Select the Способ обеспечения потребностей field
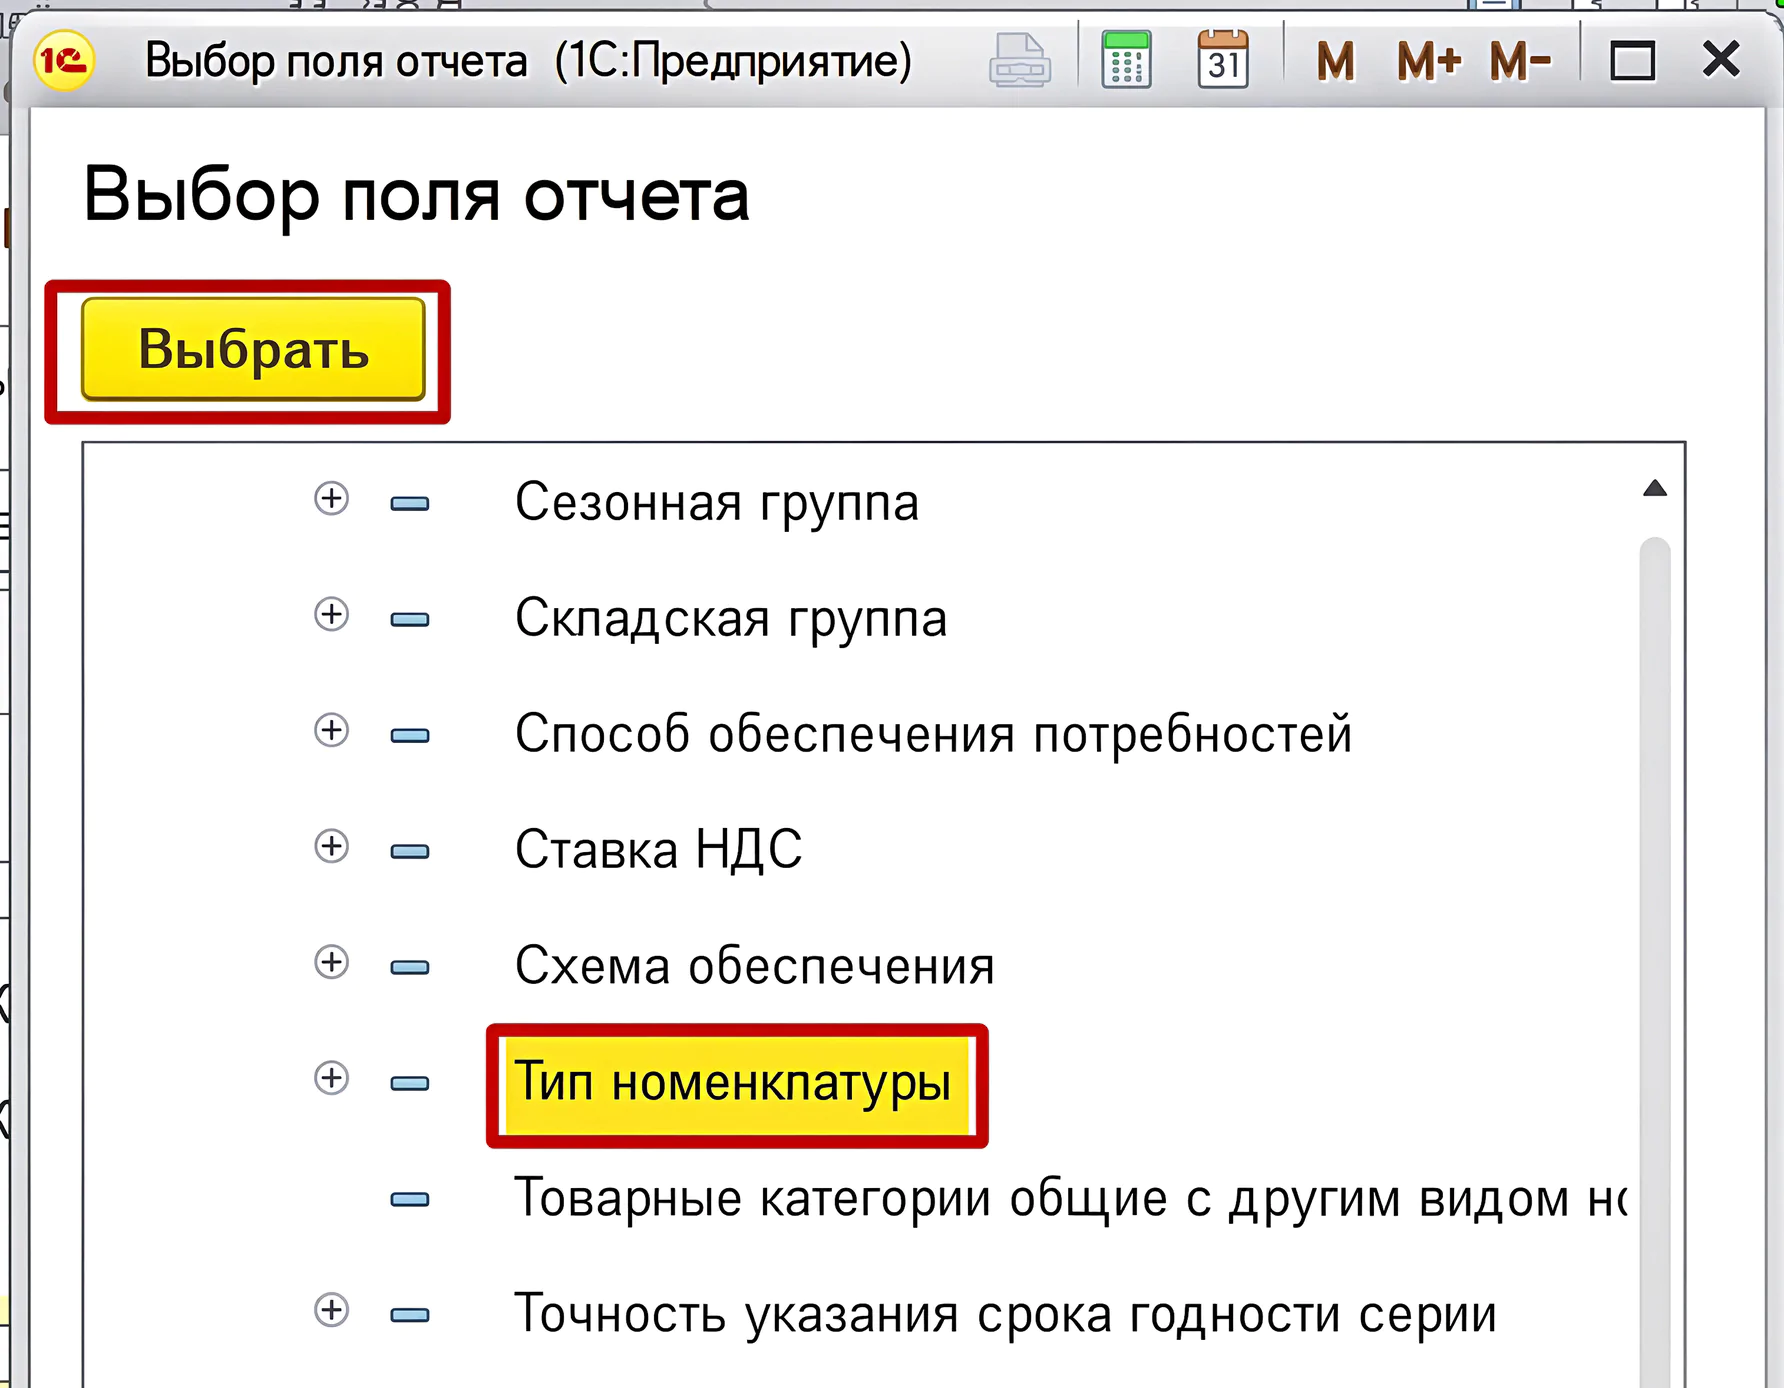This screenshot has width=1784, height=1388. pos(933,734)
